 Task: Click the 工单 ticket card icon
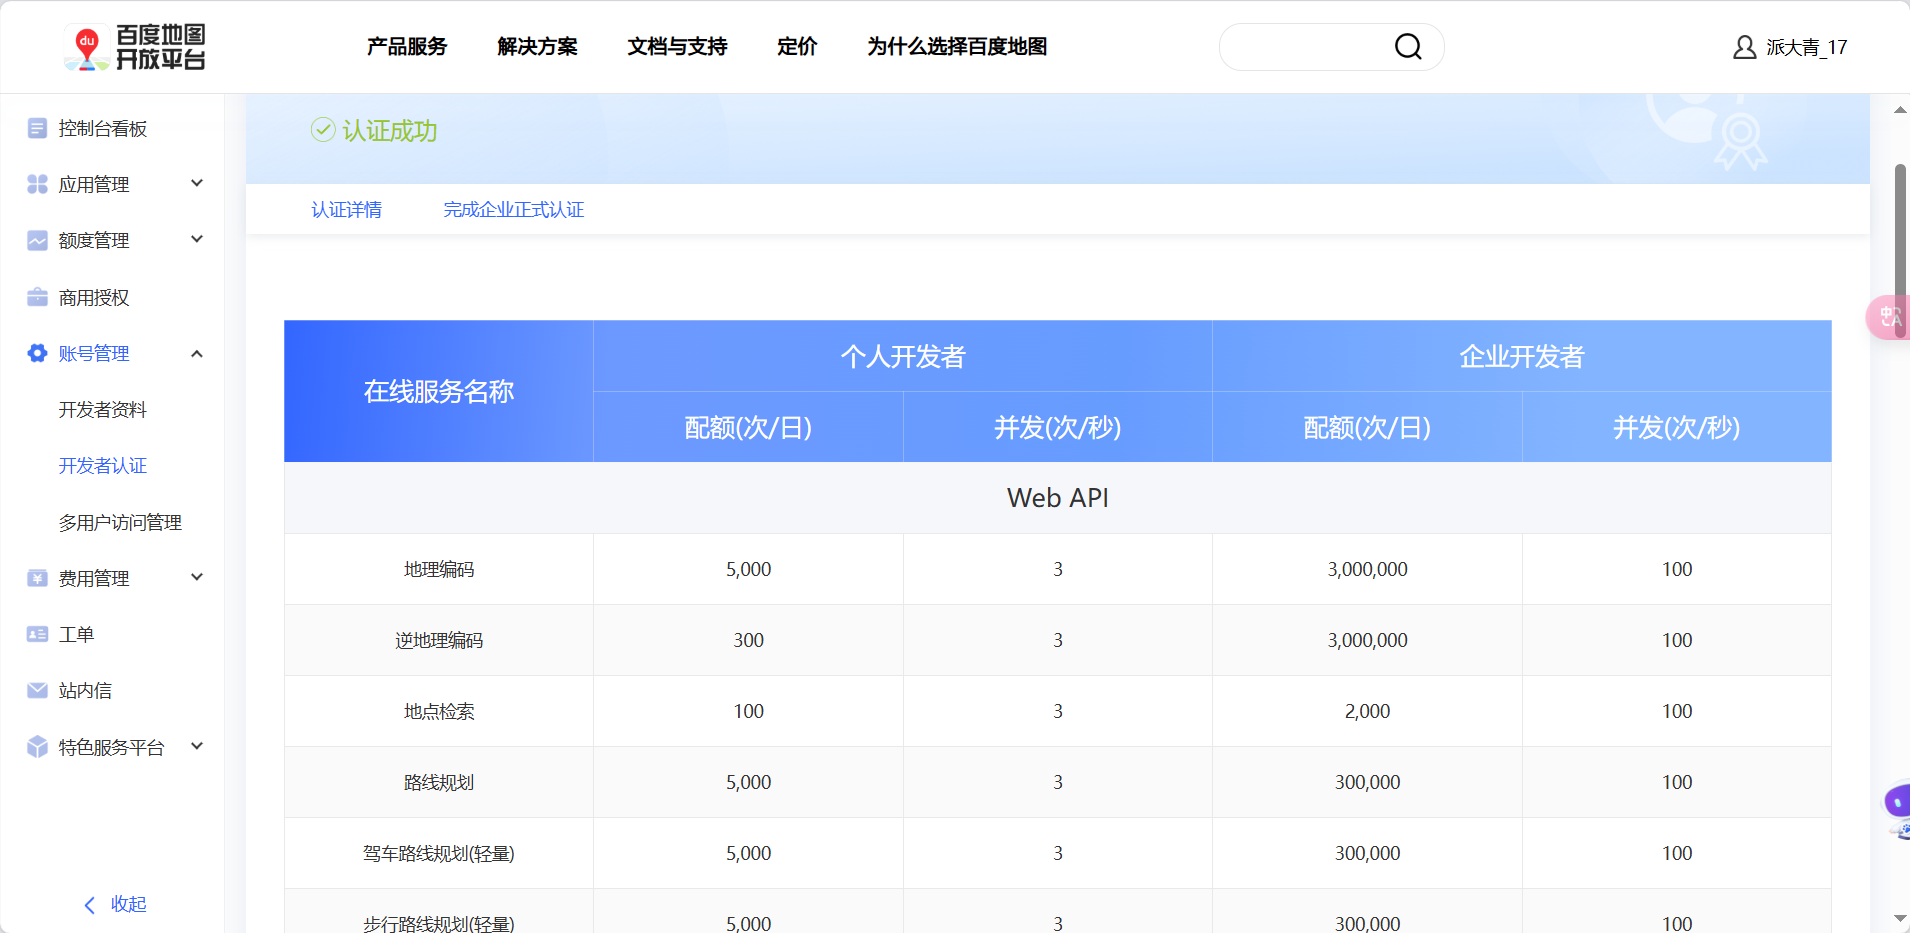(37, 634)
